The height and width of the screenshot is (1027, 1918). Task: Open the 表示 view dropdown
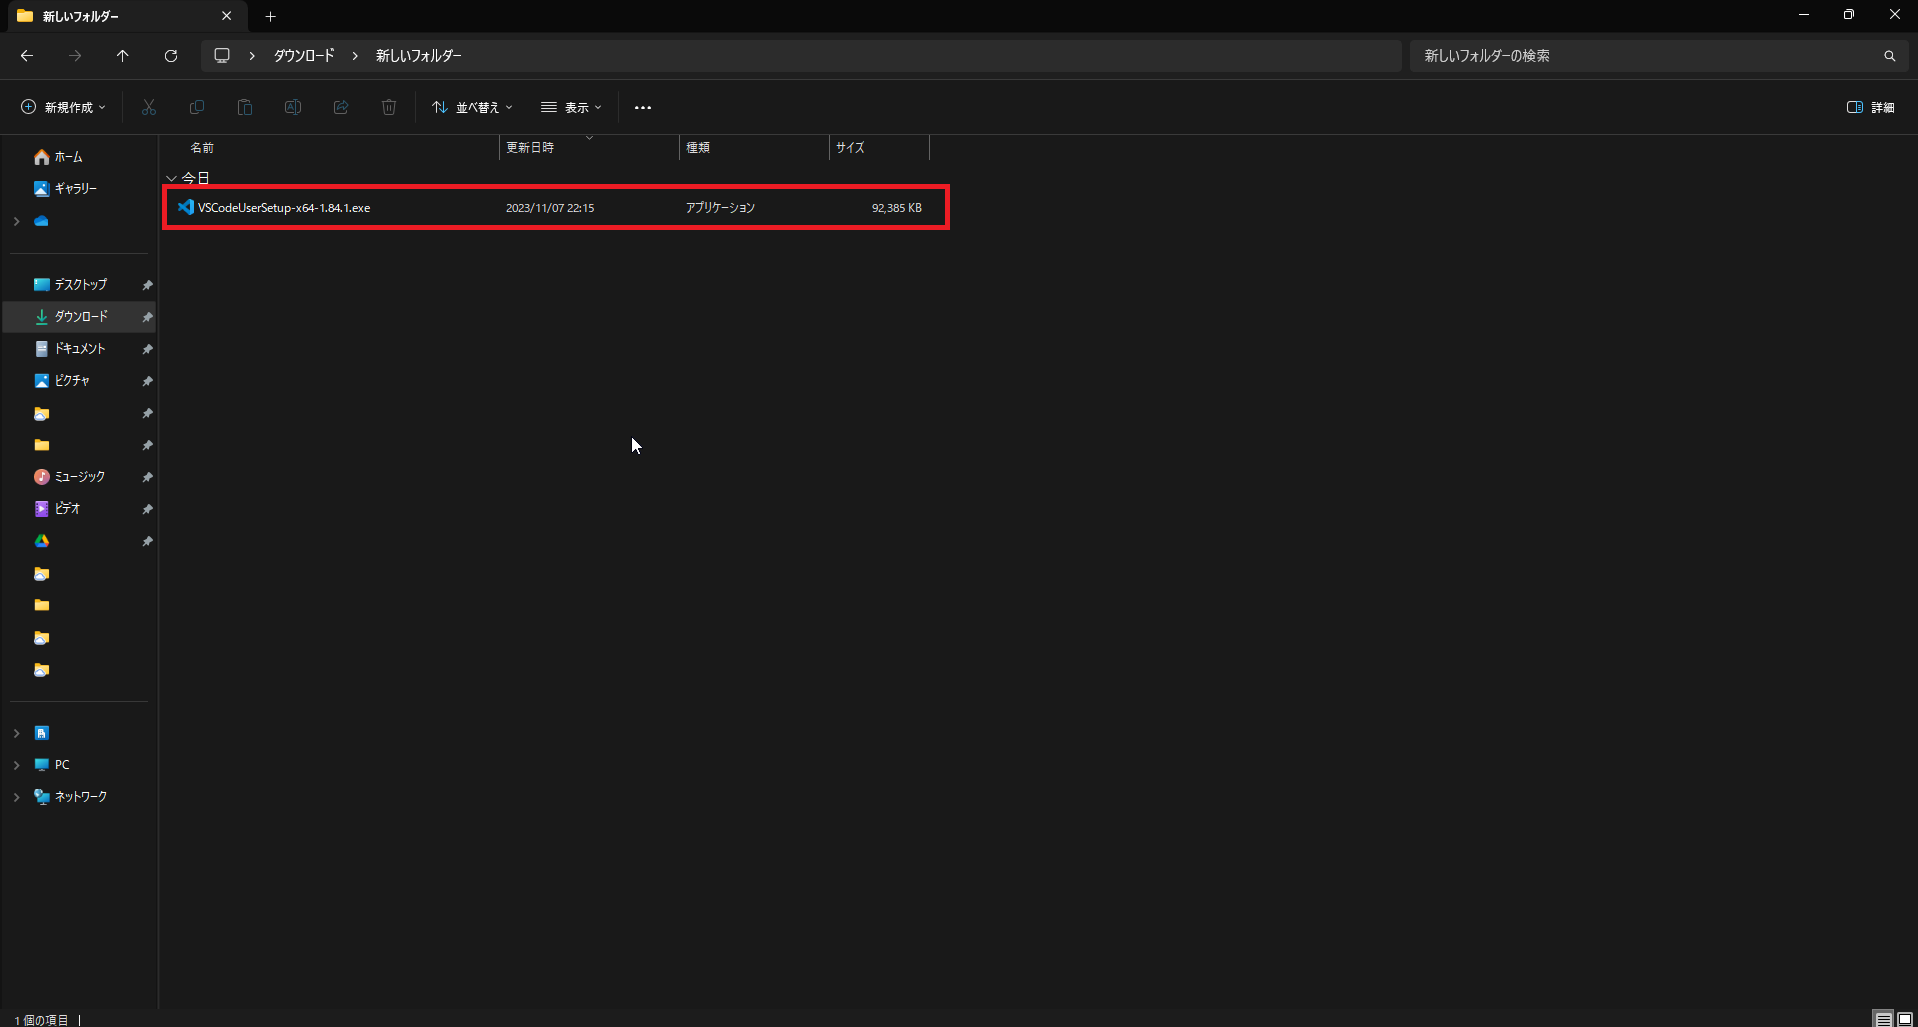[571, 107]
